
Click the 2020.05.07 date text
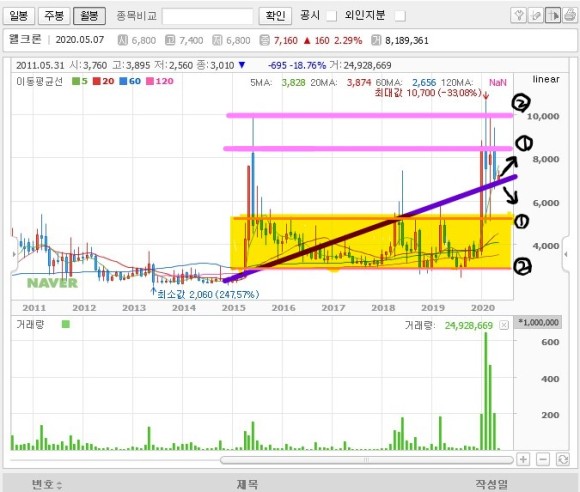[x=80, y=40]
